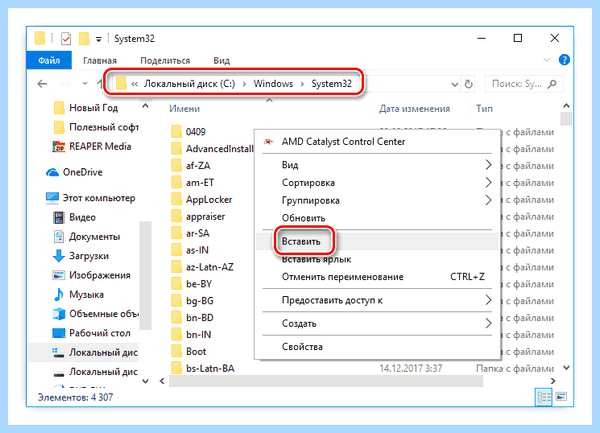Click the horizontal scrollbar of file list
The height and width of the screenshot is (433, 600).
point(326,381)
